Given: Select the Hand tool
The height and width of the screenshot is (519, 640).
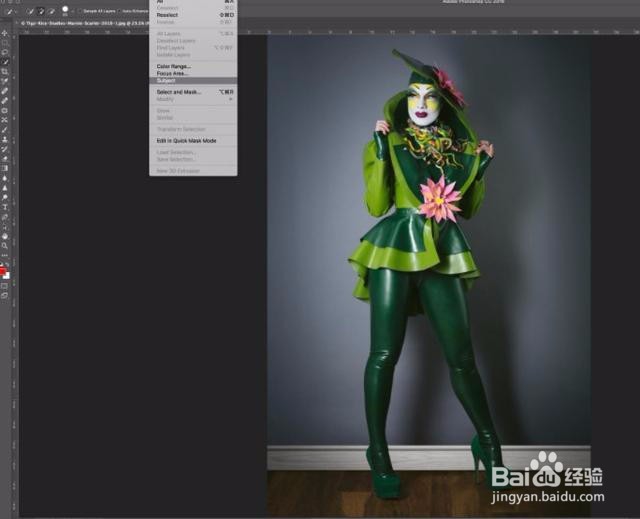Looking at the screenshot, I should click(x=4, y=236).
